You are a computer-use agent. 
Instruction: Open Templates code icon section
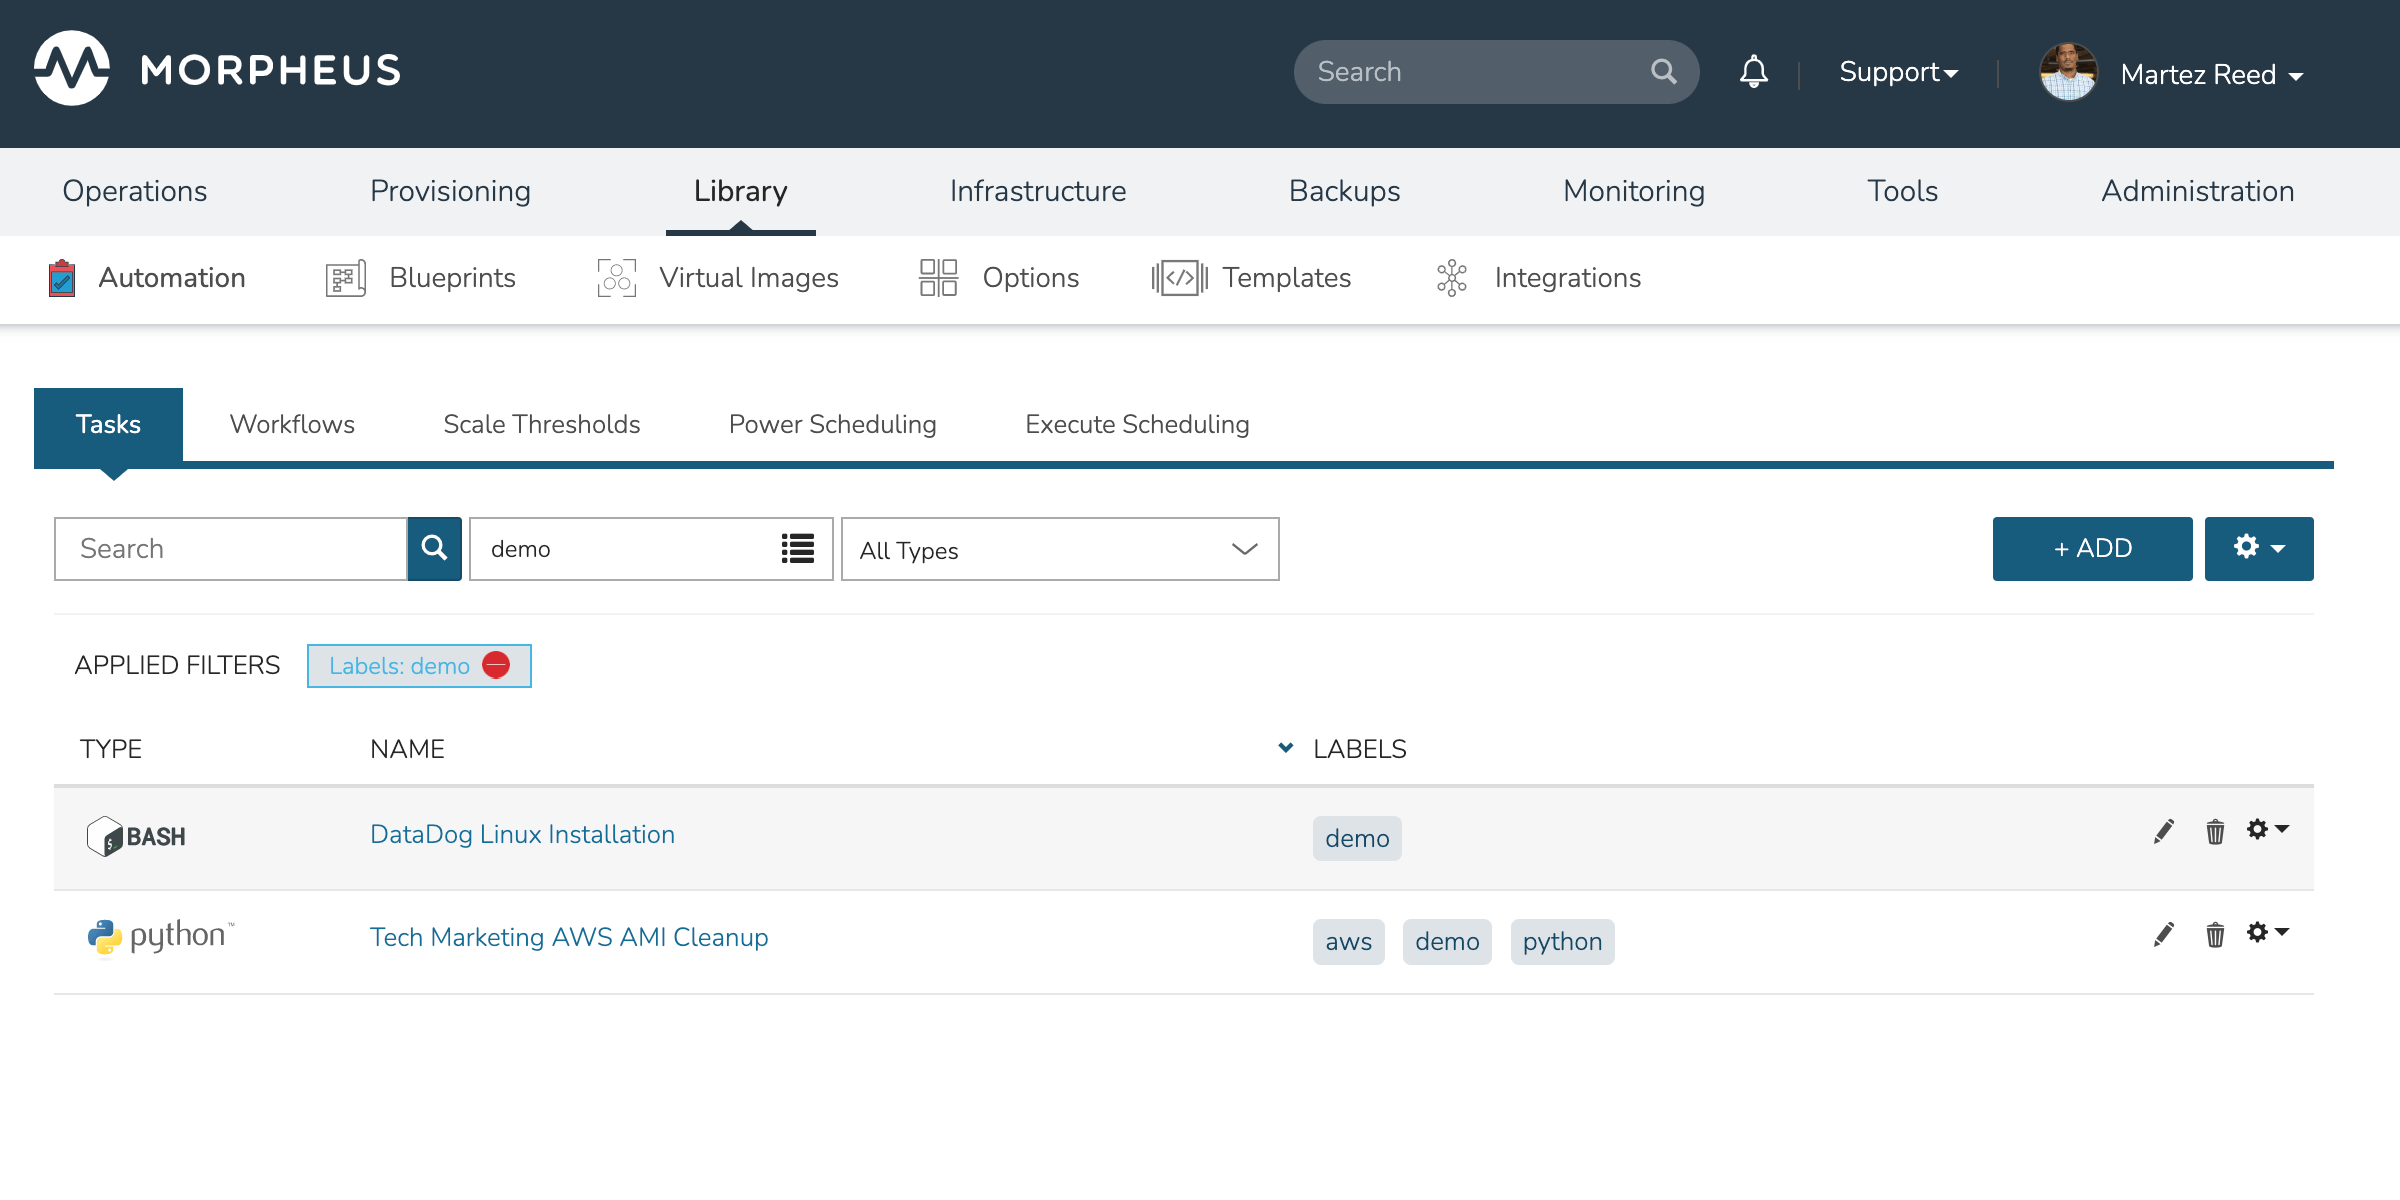tap(1179, 278)
